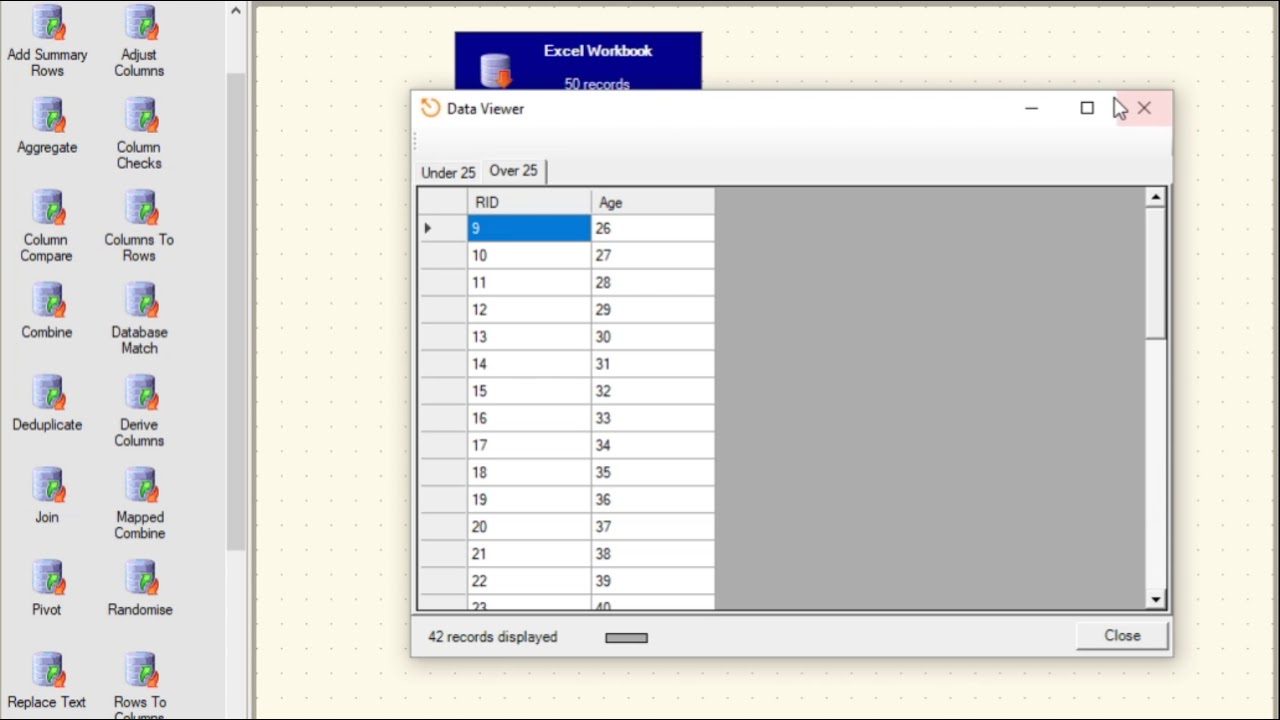The height and width of the screenshot is (720, 1280).
Task: Click the RID column header
Action: click(x=529, y=202)
